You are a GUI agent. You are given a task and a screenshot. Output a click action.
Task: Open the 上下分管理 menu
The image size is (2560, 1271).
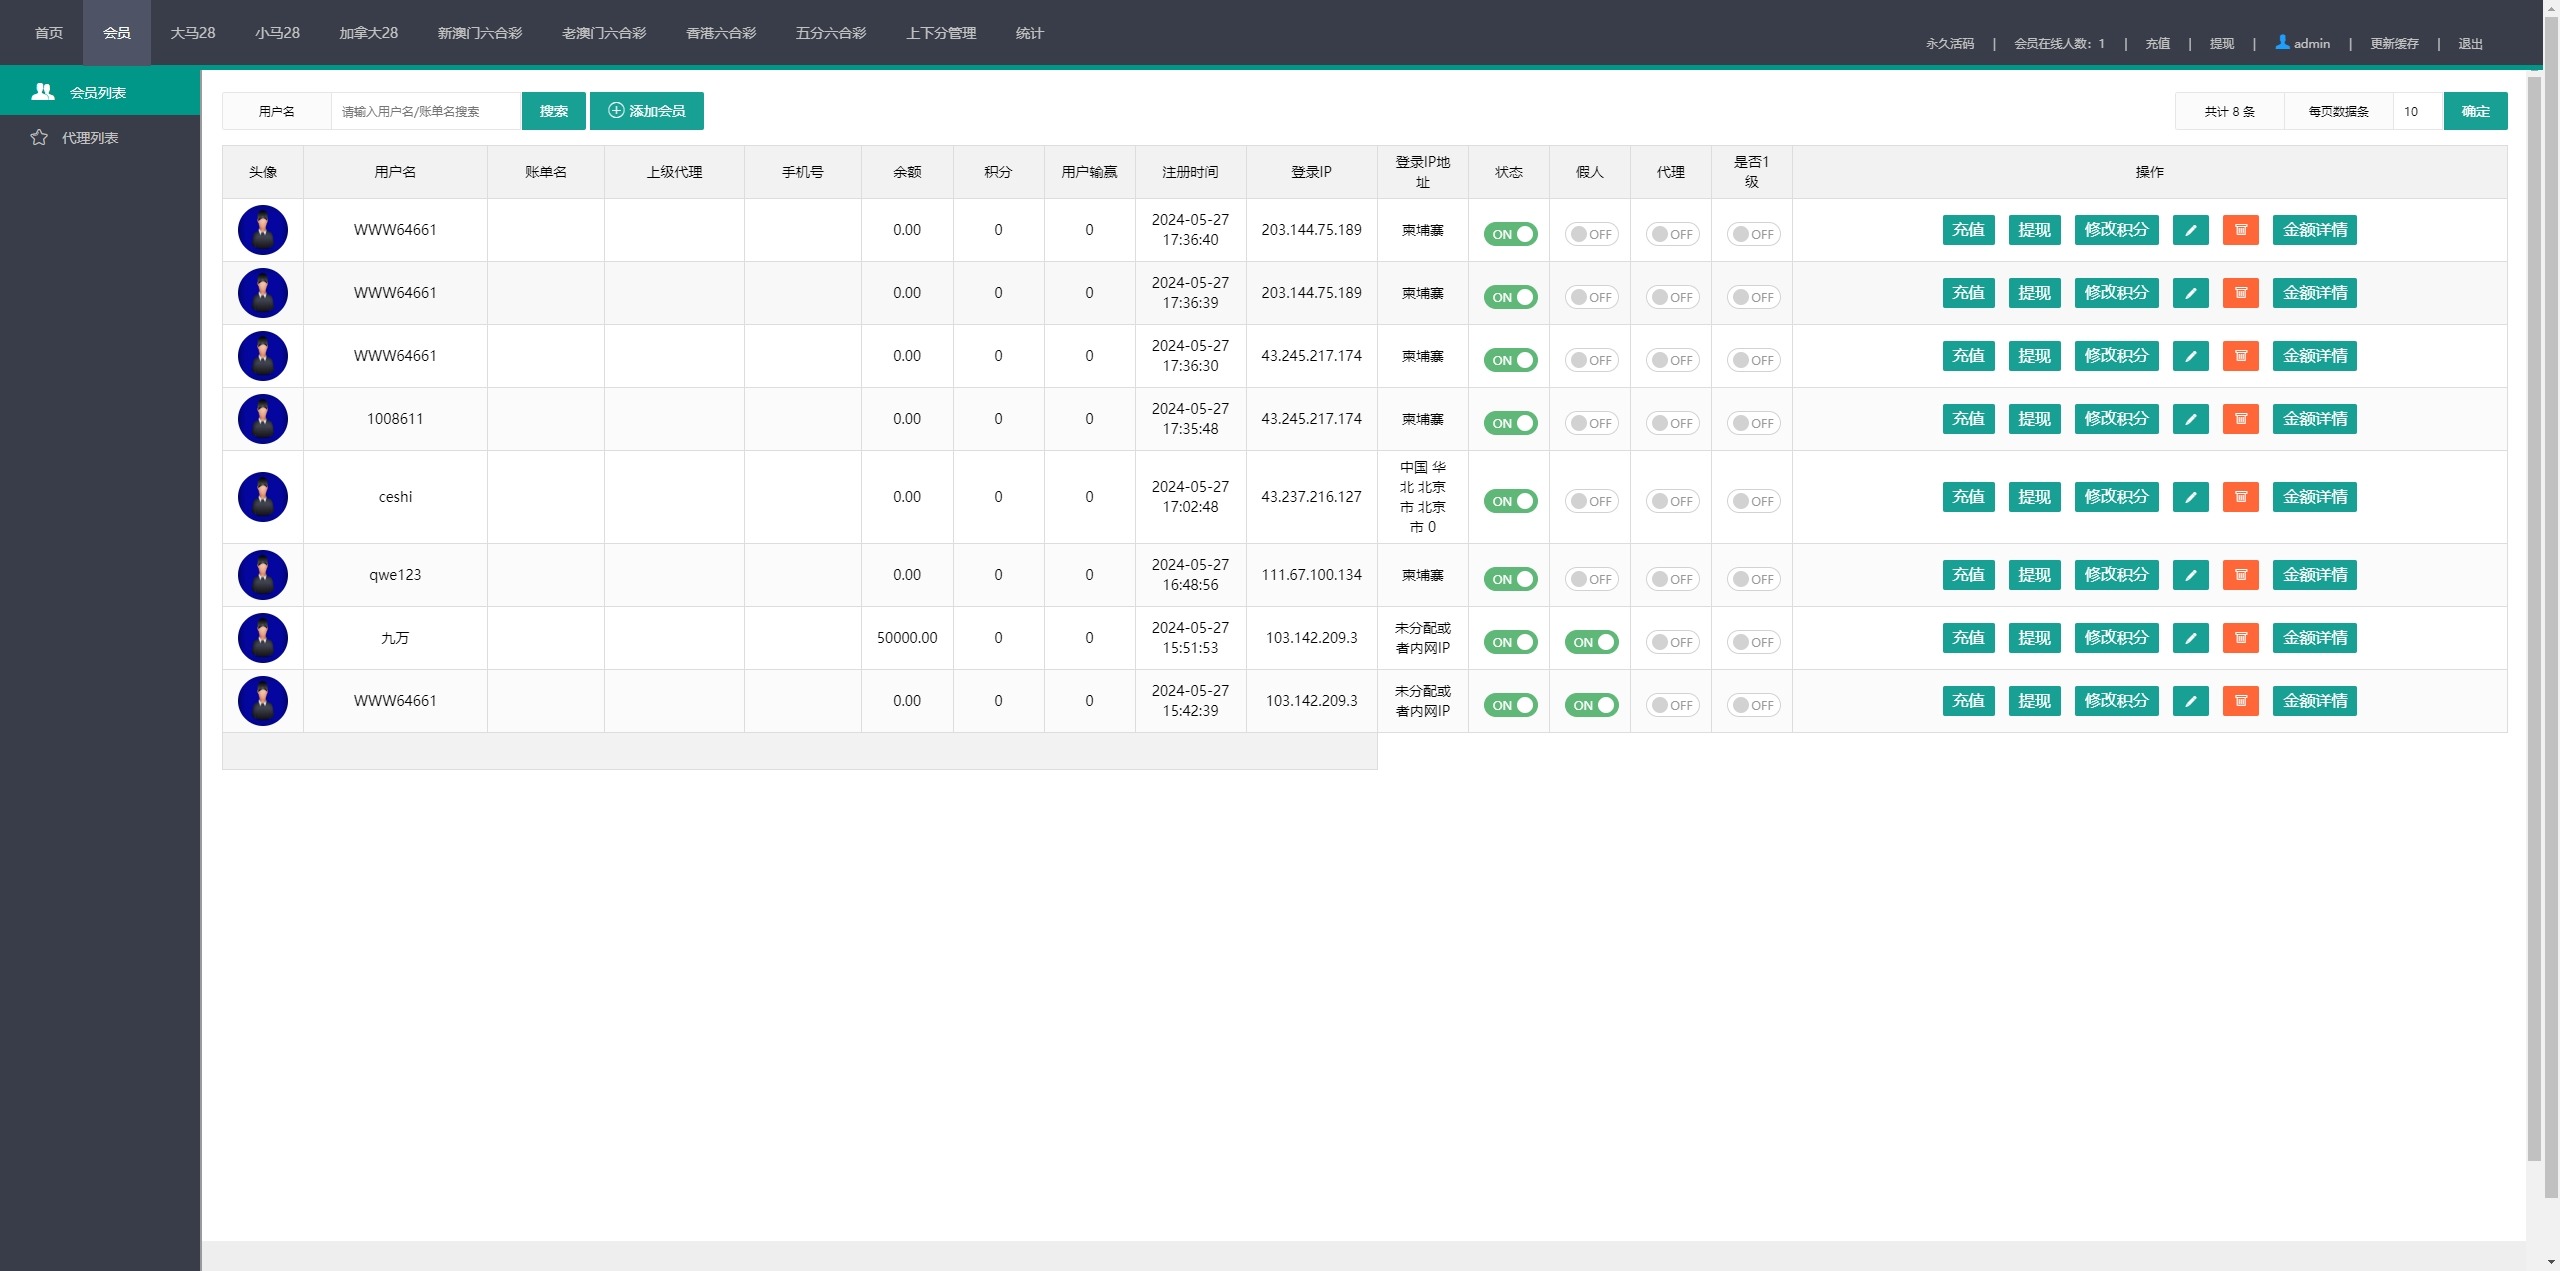tap(941, 33)
